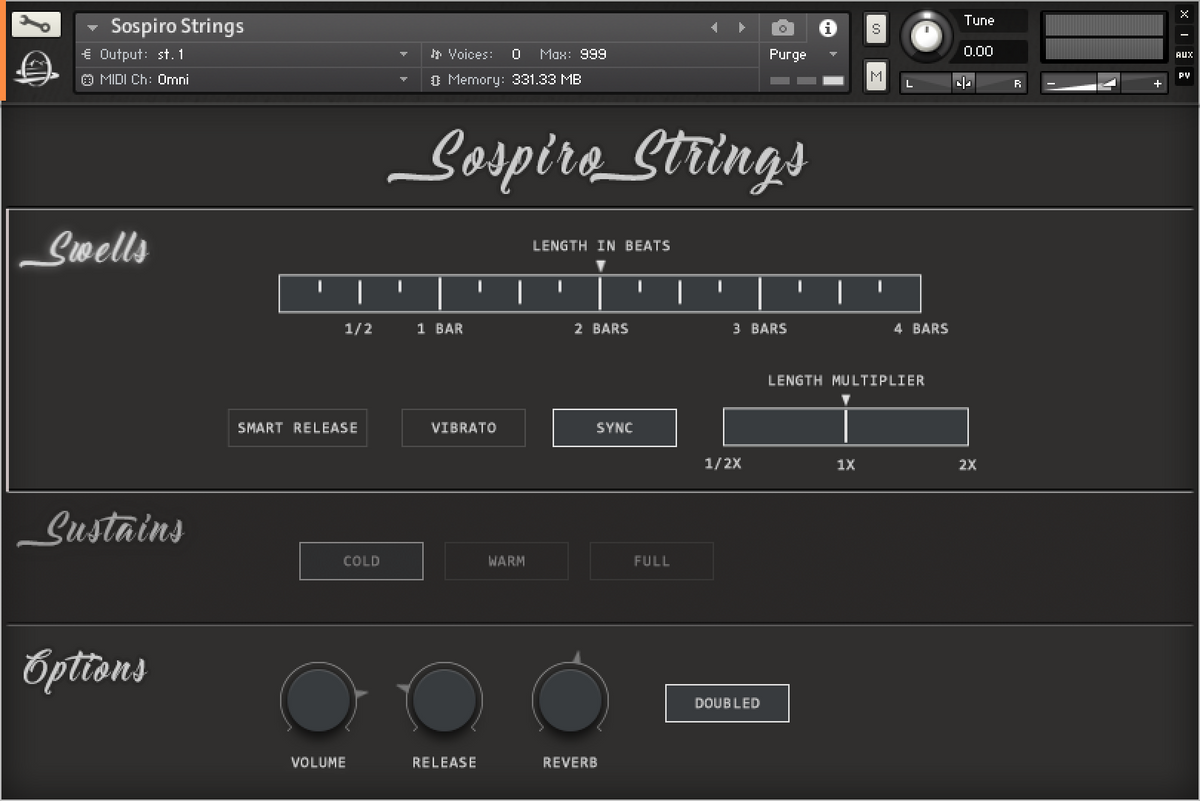Click the 4 BARS label
This screenshot has height=801, width=1200.
click(x=921, y=328)
